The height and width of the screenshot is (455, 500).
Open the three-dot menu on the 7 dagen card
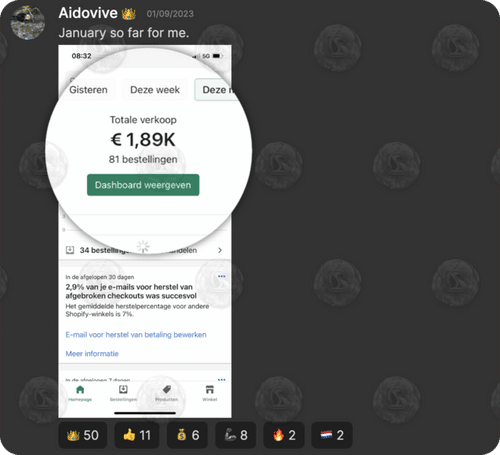221,380
